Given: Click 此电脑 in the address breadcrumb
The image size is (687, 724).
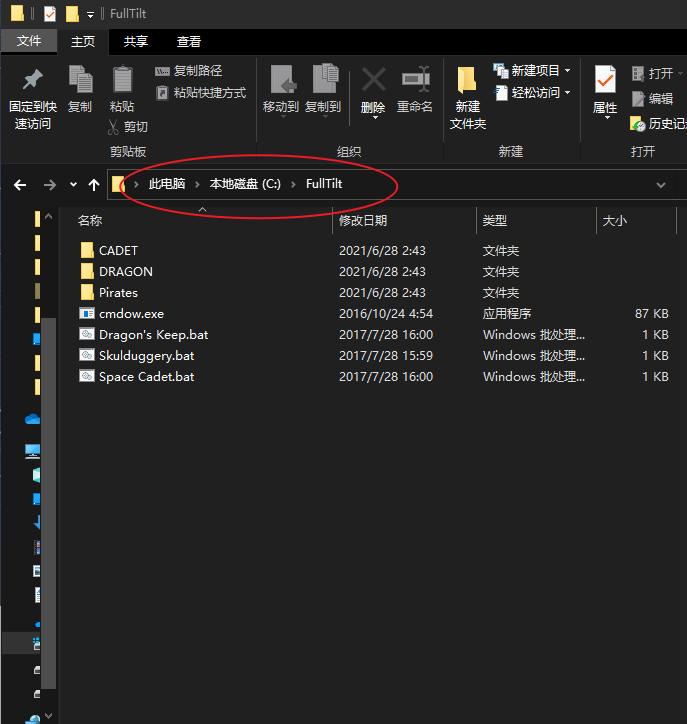Looking at the screenshot, I should coord(167,184).
